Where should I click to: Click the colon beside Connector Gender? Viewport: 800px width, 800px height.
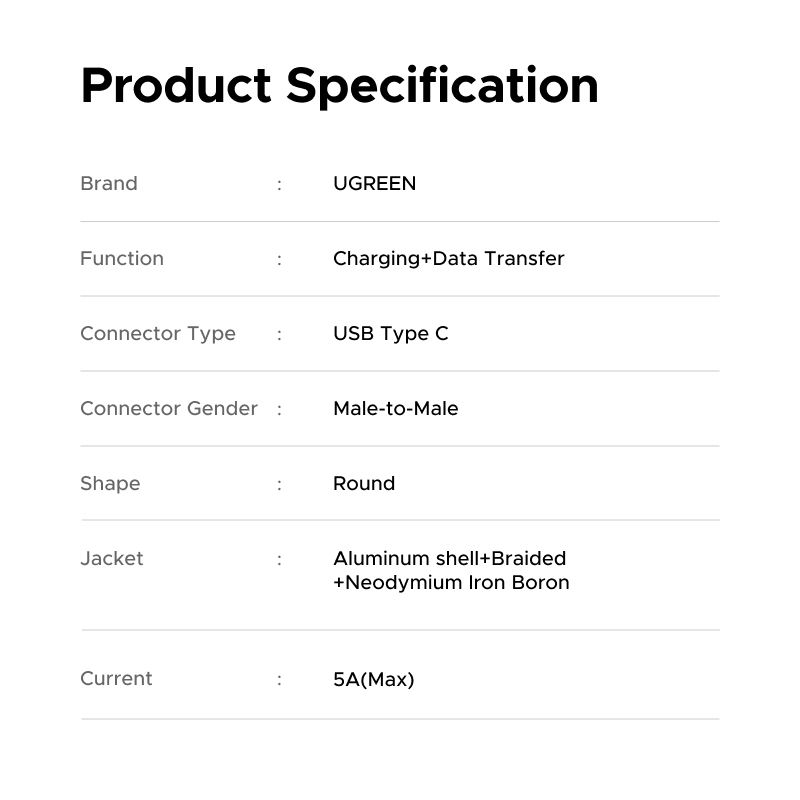pyautogui.click(x=279, y=410)
